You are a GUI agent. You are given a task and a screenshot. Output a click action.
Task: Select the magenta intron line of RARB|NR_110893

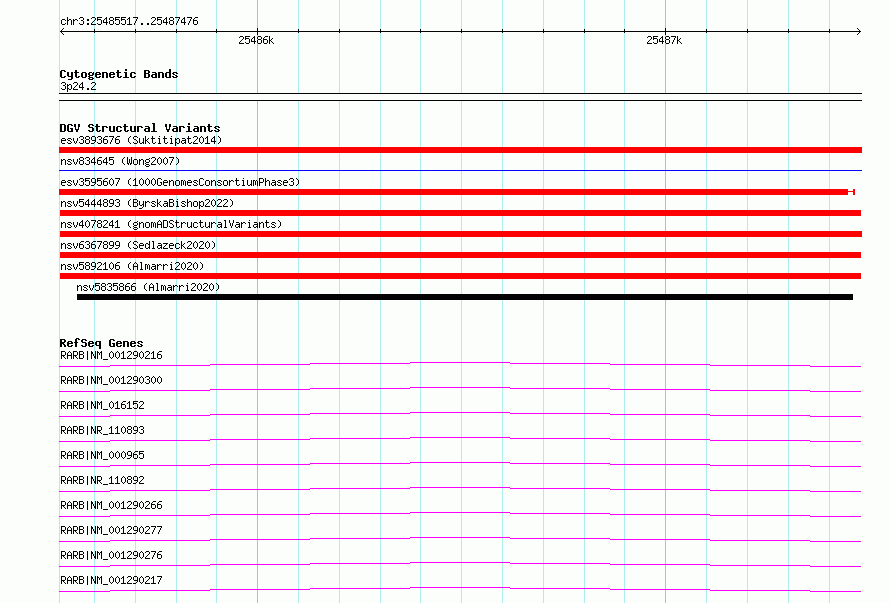coord(460,439)
